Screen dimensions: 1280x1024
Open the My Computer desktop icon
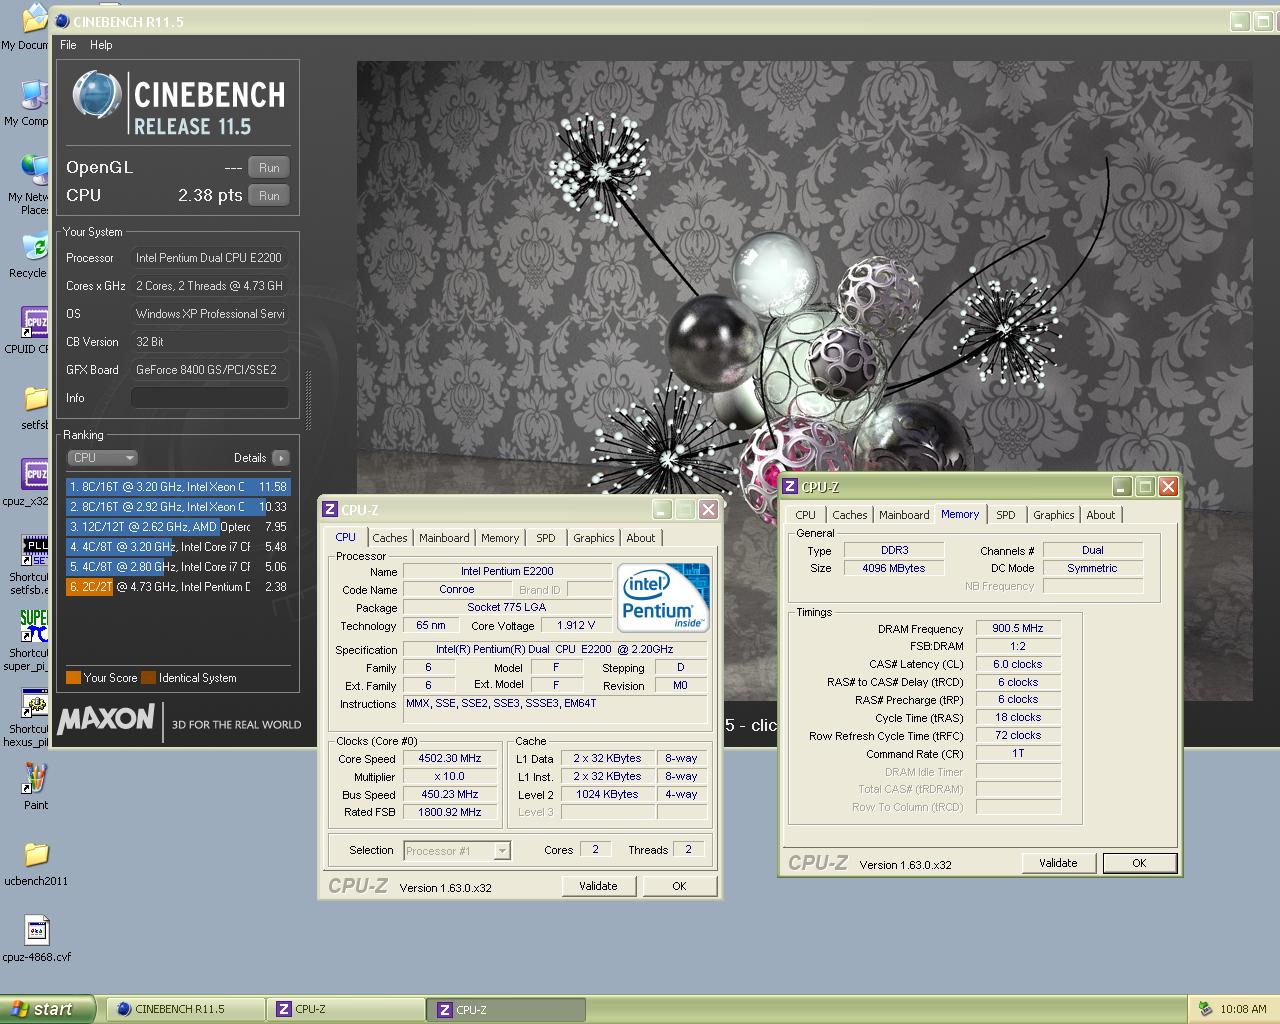(34, 95)
